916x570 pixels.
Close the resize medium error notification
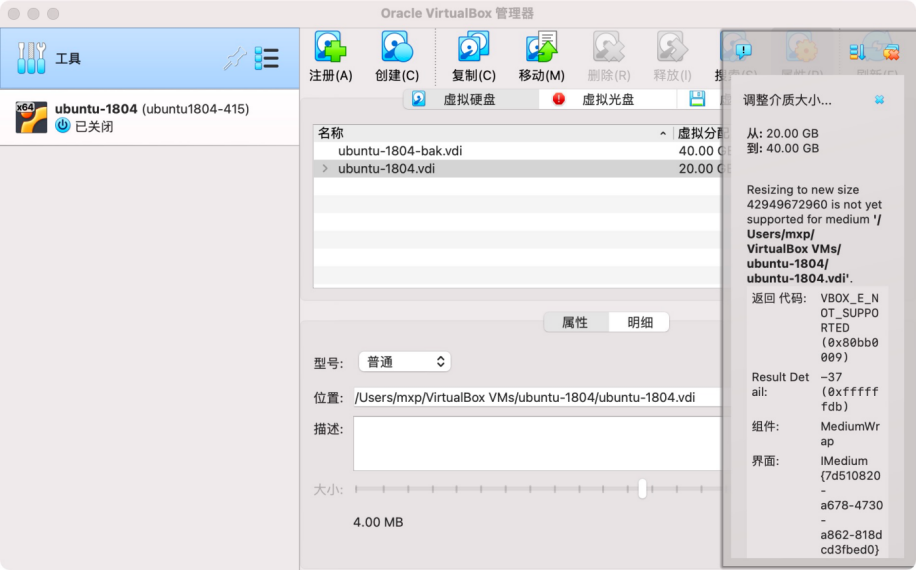point(879,100)
